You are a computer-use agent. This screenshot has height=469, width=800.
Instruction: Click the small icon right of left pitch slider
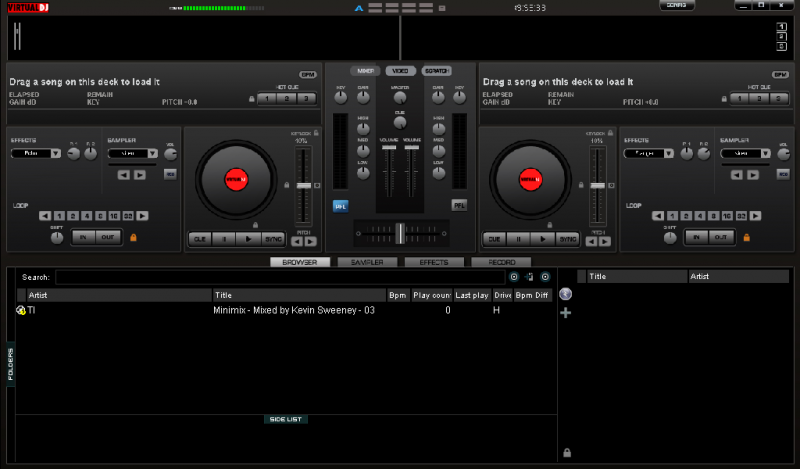click(317, 186)
